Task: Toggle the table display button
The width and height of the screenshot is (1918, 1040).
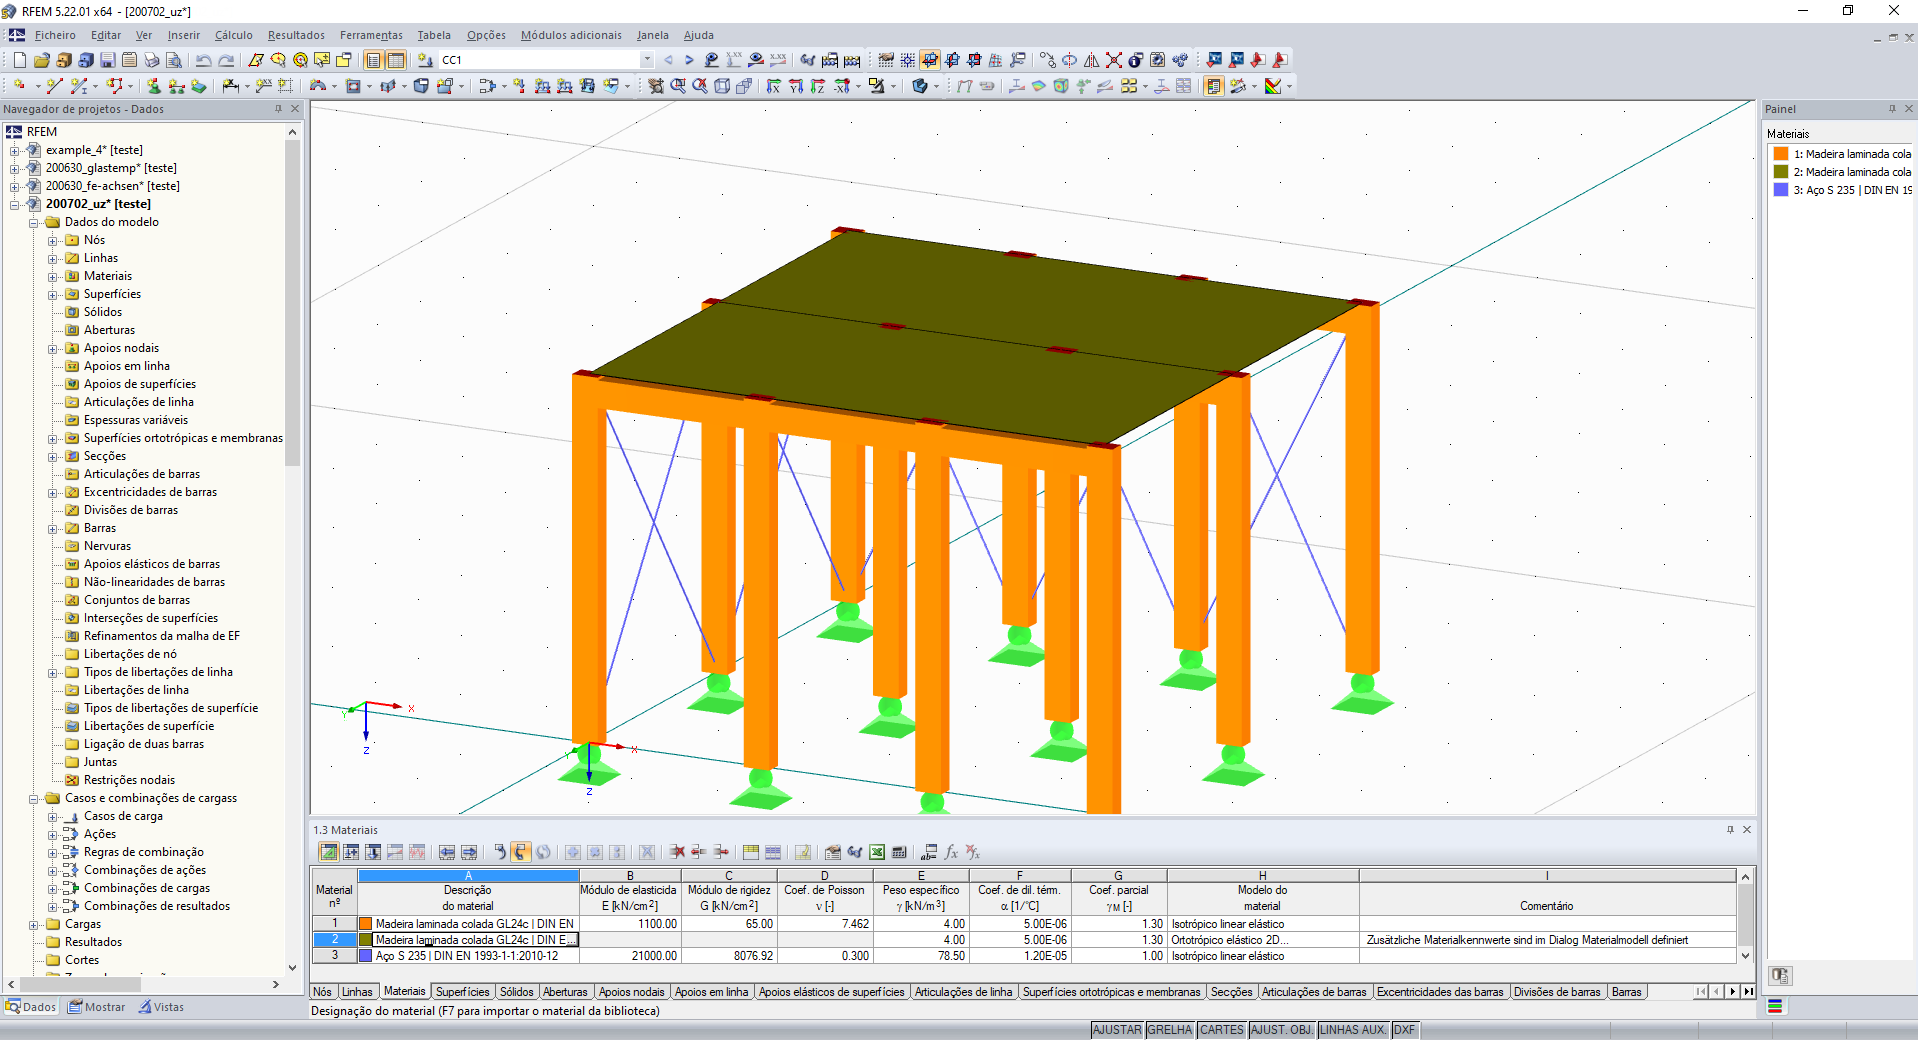Action: pyautogui.click(x=396, y=60)
